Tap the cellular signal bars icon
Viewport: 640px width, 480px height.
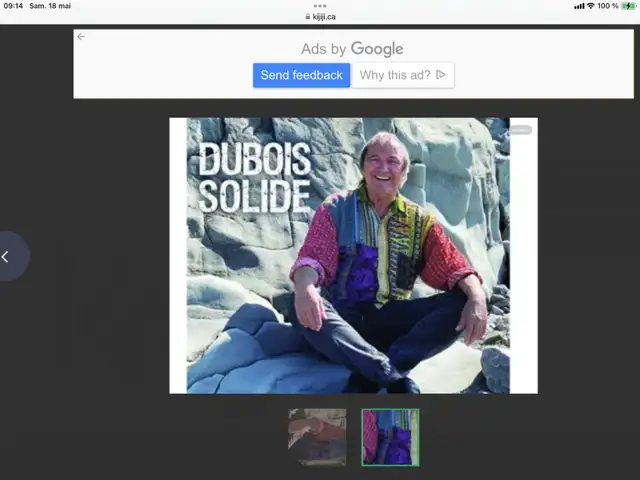(x=579, y=6)
